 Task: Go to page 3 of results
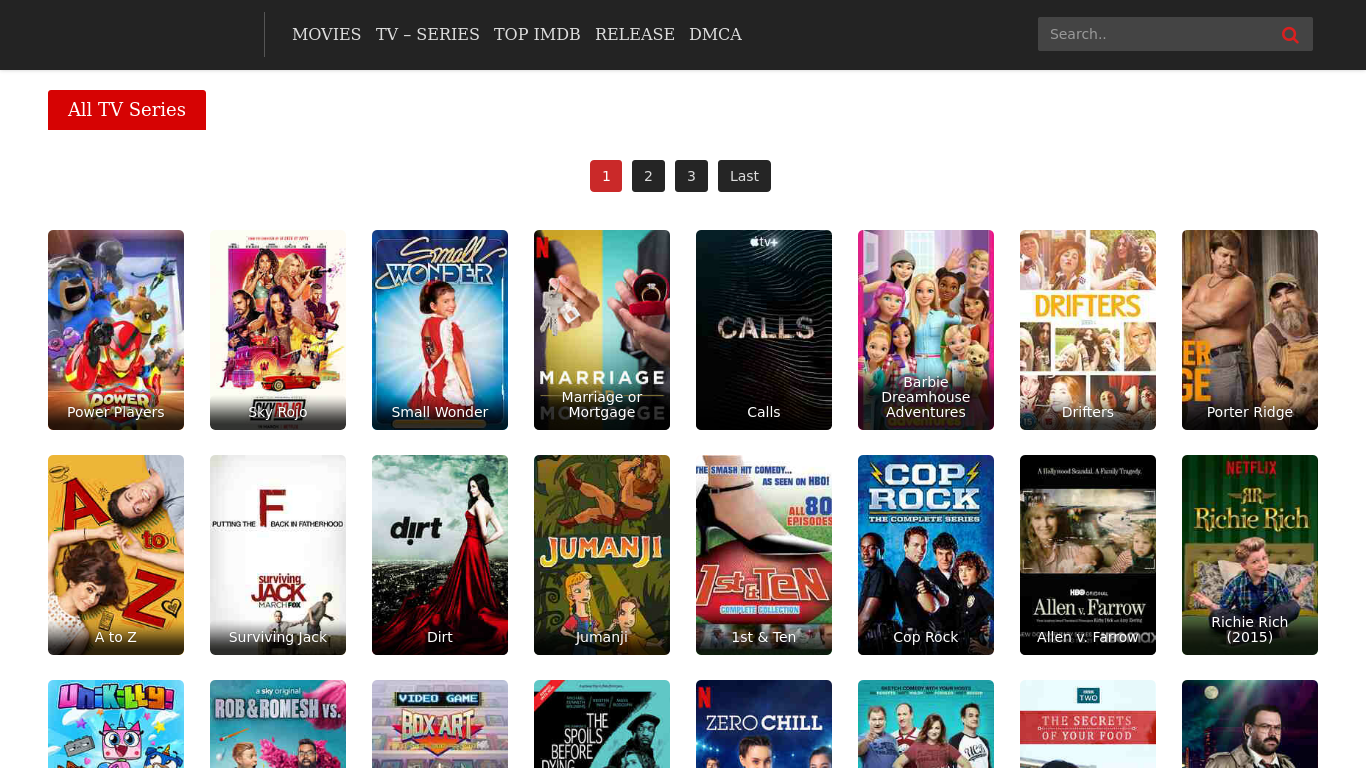[x=691, y=176]
